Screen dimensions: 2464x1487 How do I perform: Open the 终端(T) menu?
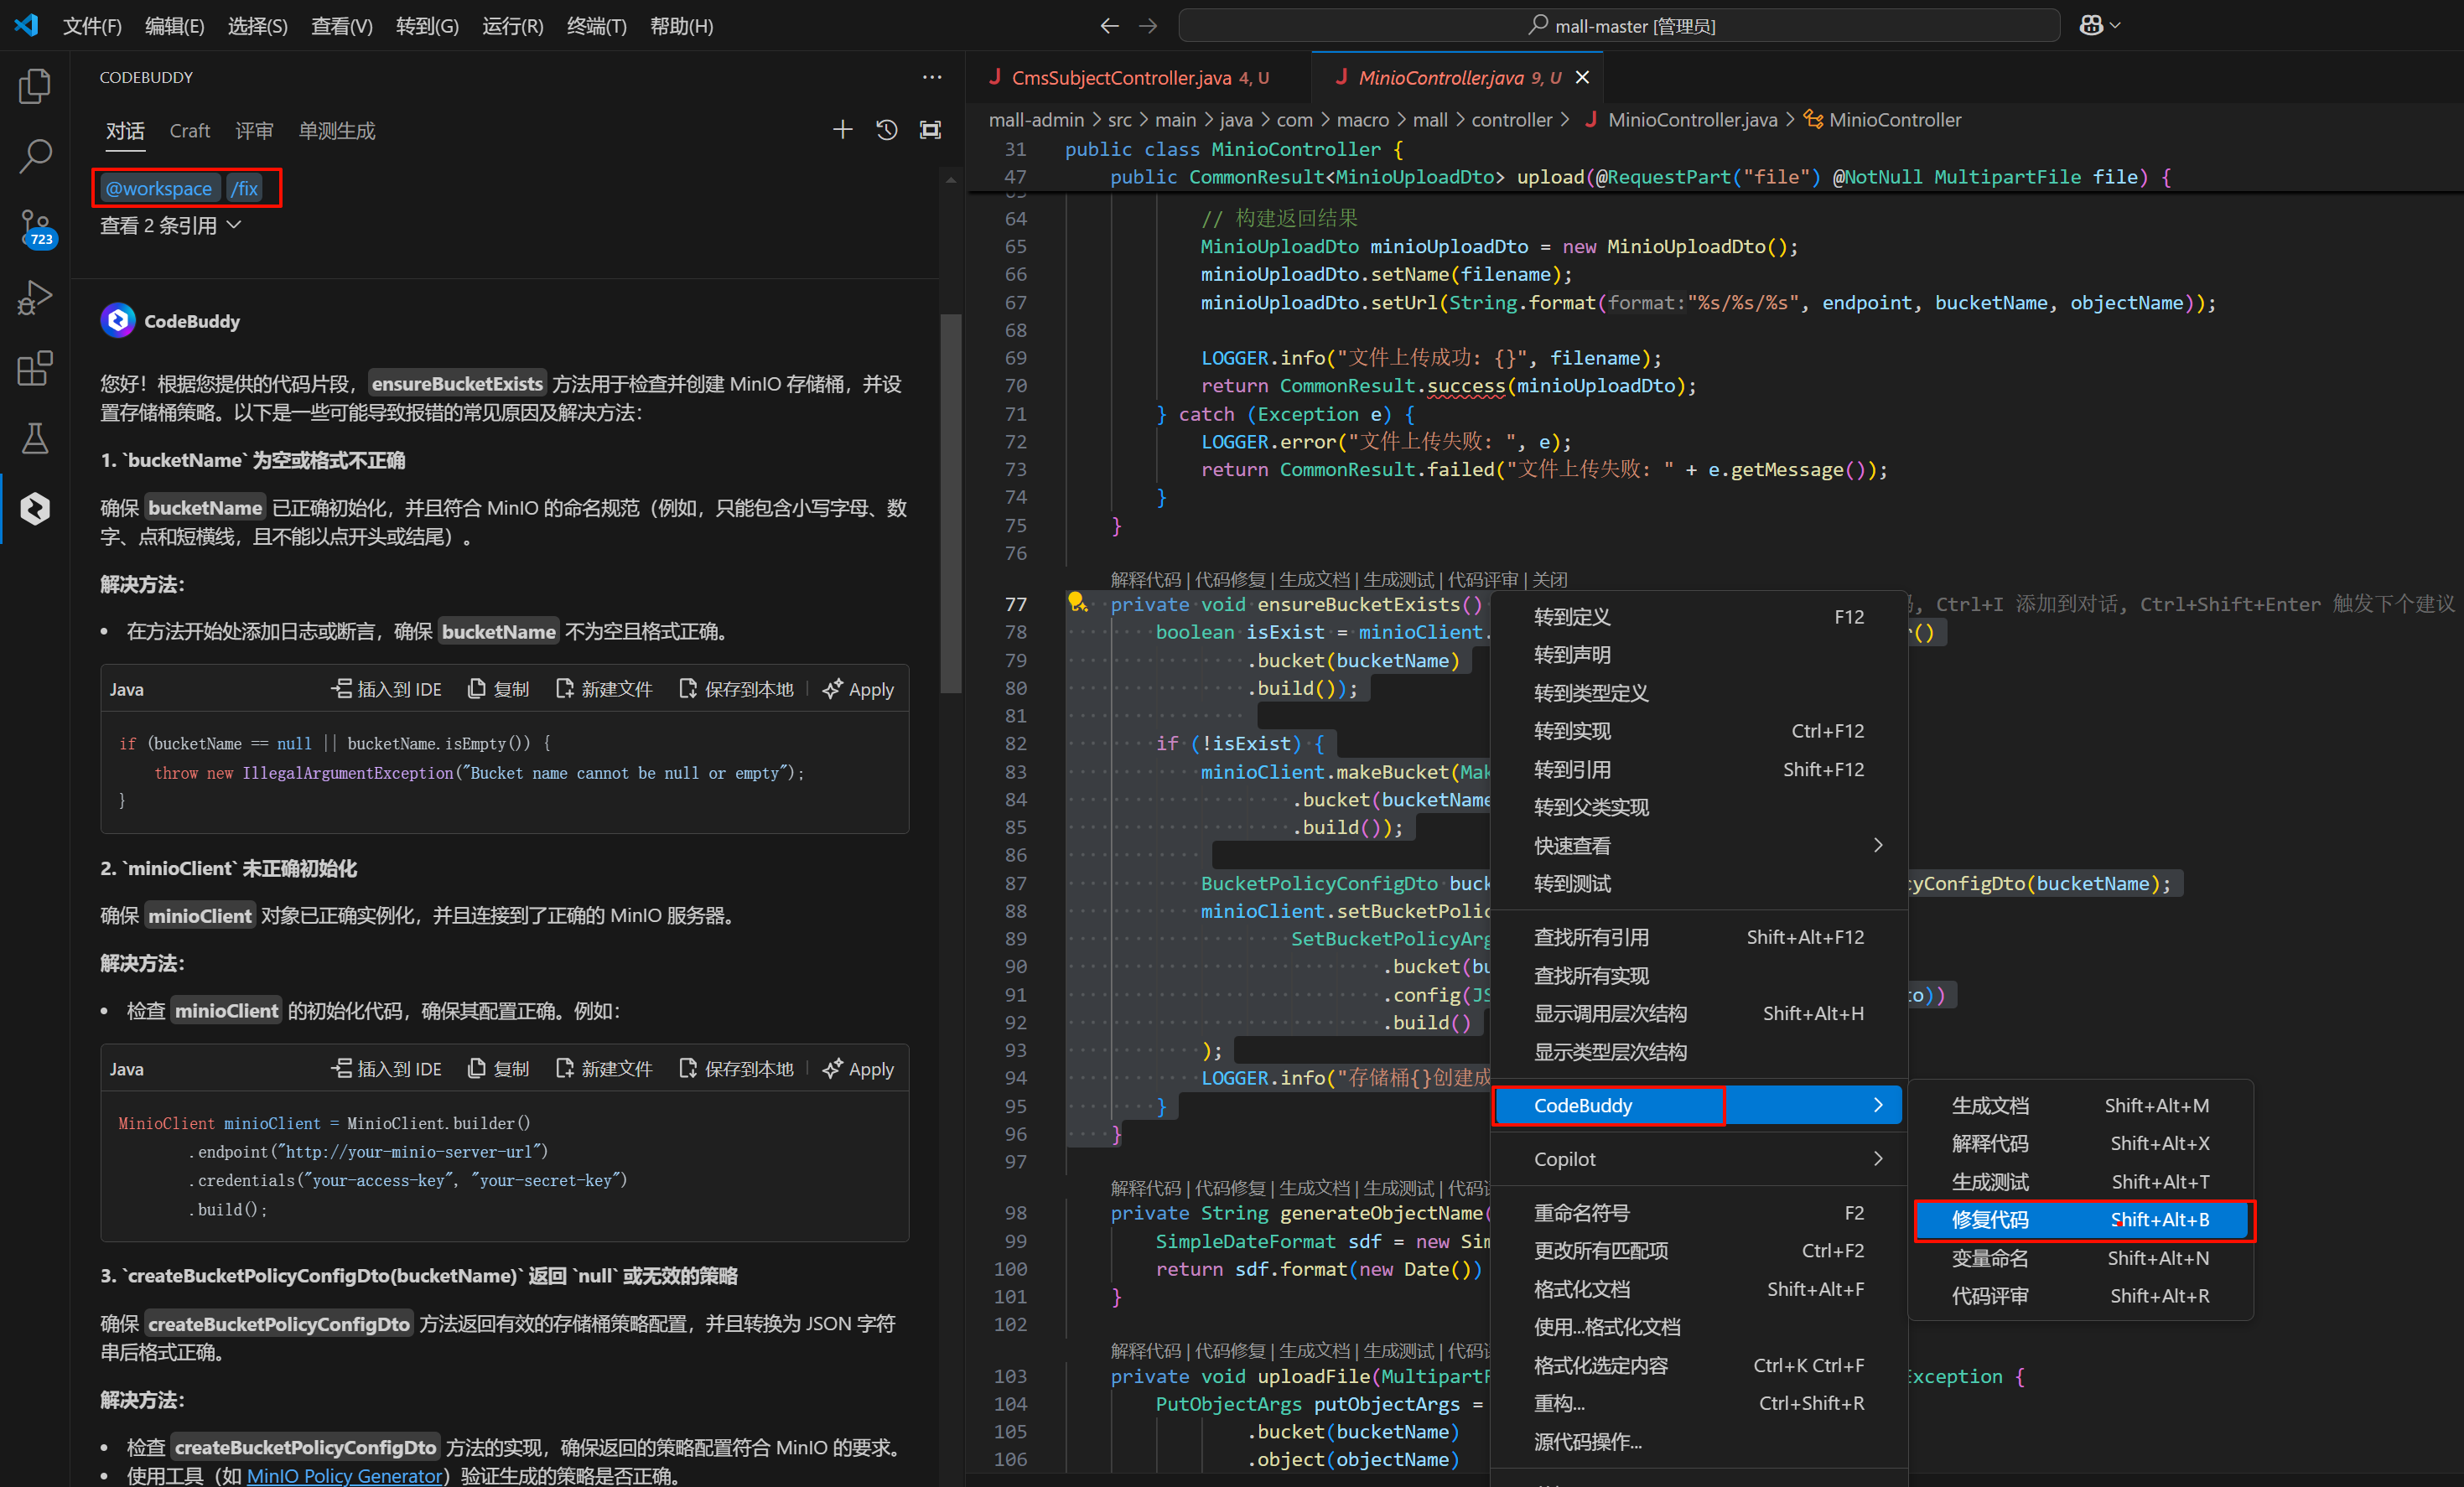[x=596, y=26]
